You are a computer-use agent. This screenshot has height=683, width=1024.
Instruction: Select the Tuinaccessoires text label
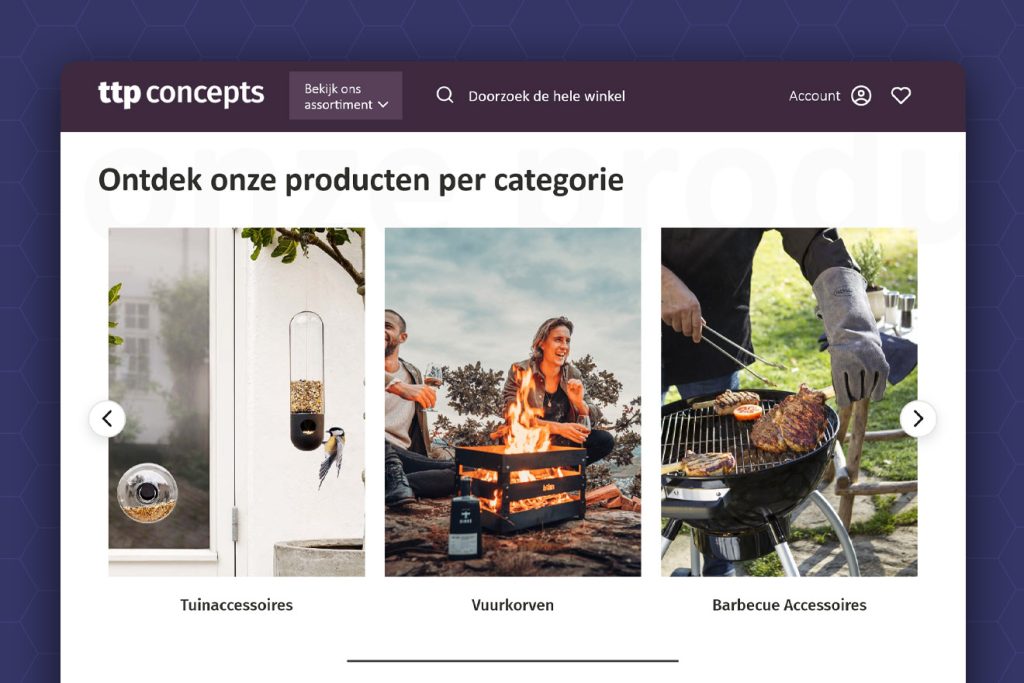(236, 605)
